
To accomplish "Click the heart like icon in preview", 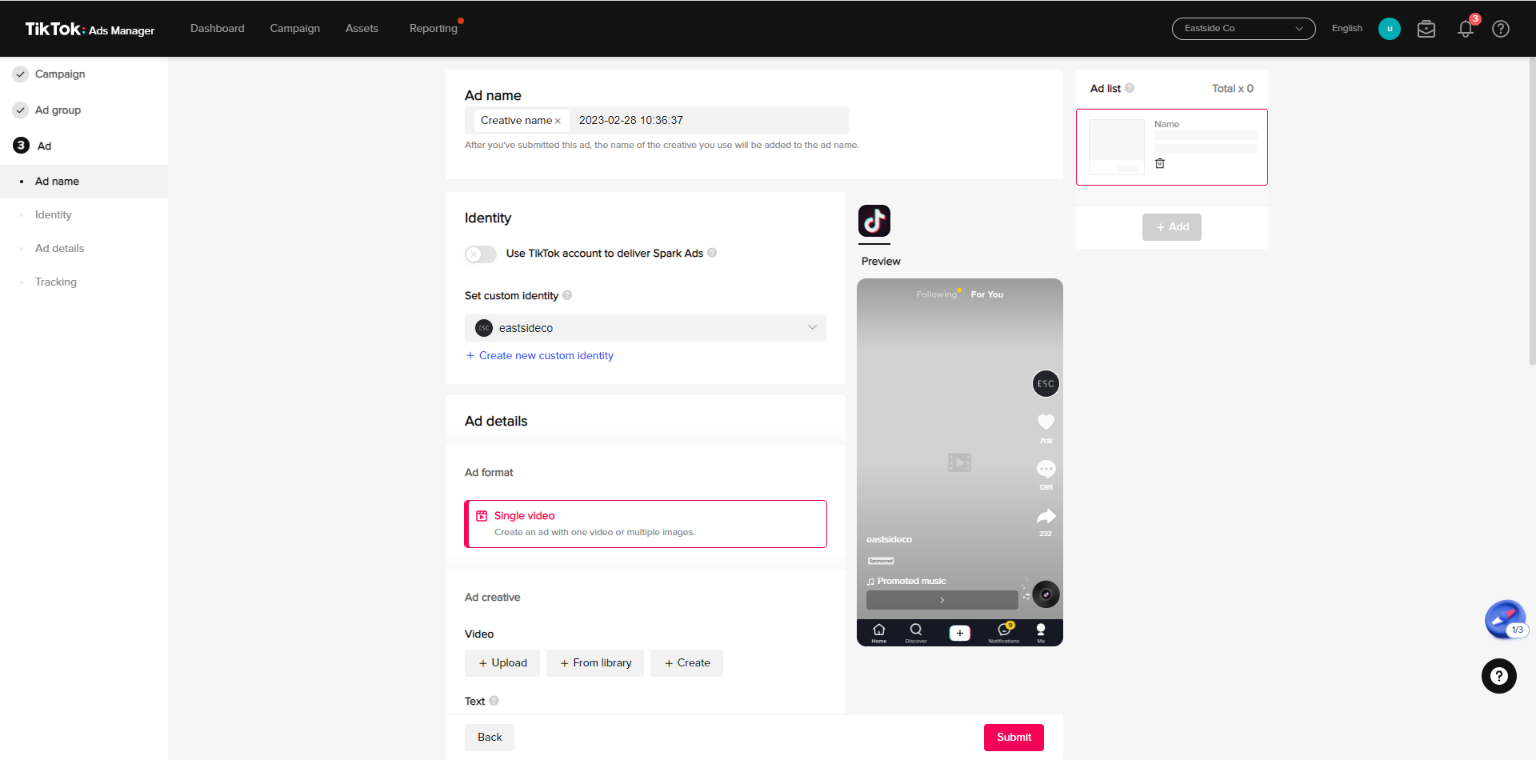I will pyautogui.click(x=1046, y=422).
